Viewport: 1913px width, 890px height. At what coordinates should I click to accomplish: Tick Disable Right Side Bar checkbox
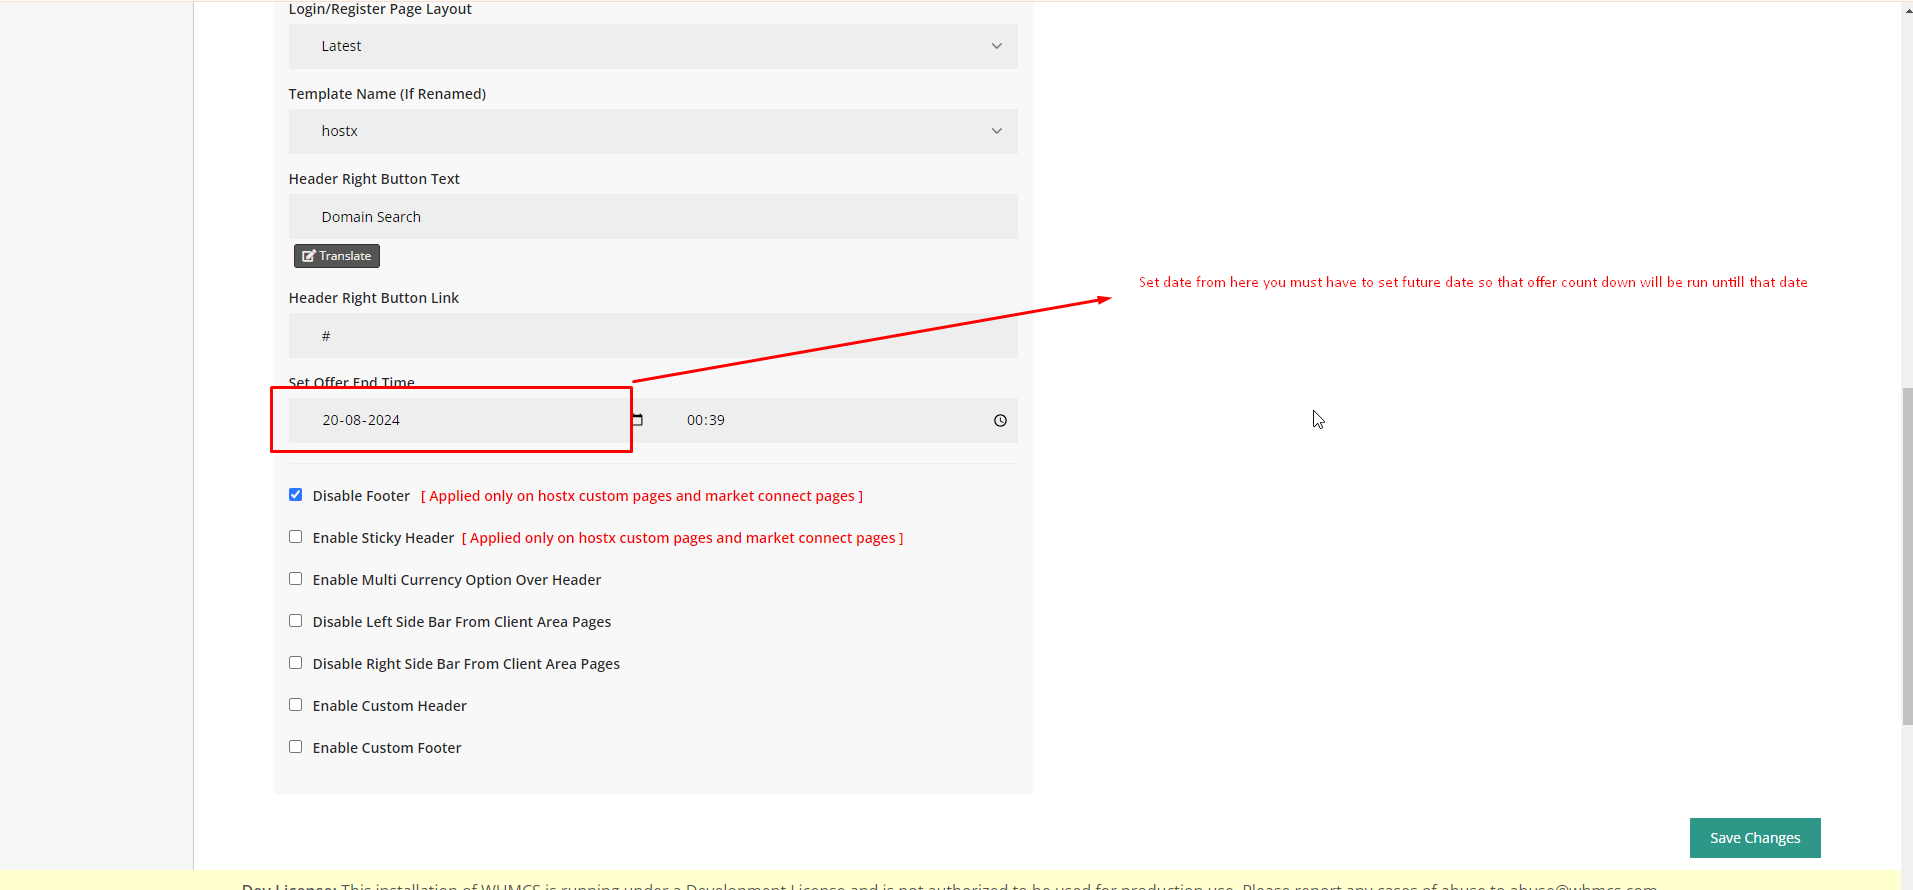click(296, 663)
